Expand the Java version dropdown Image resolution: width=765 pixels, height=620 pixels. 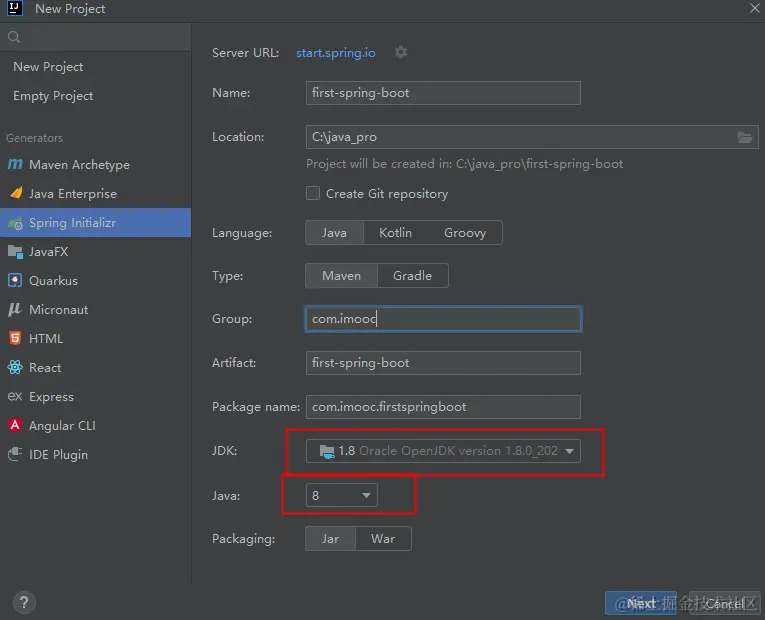(366, 495)
